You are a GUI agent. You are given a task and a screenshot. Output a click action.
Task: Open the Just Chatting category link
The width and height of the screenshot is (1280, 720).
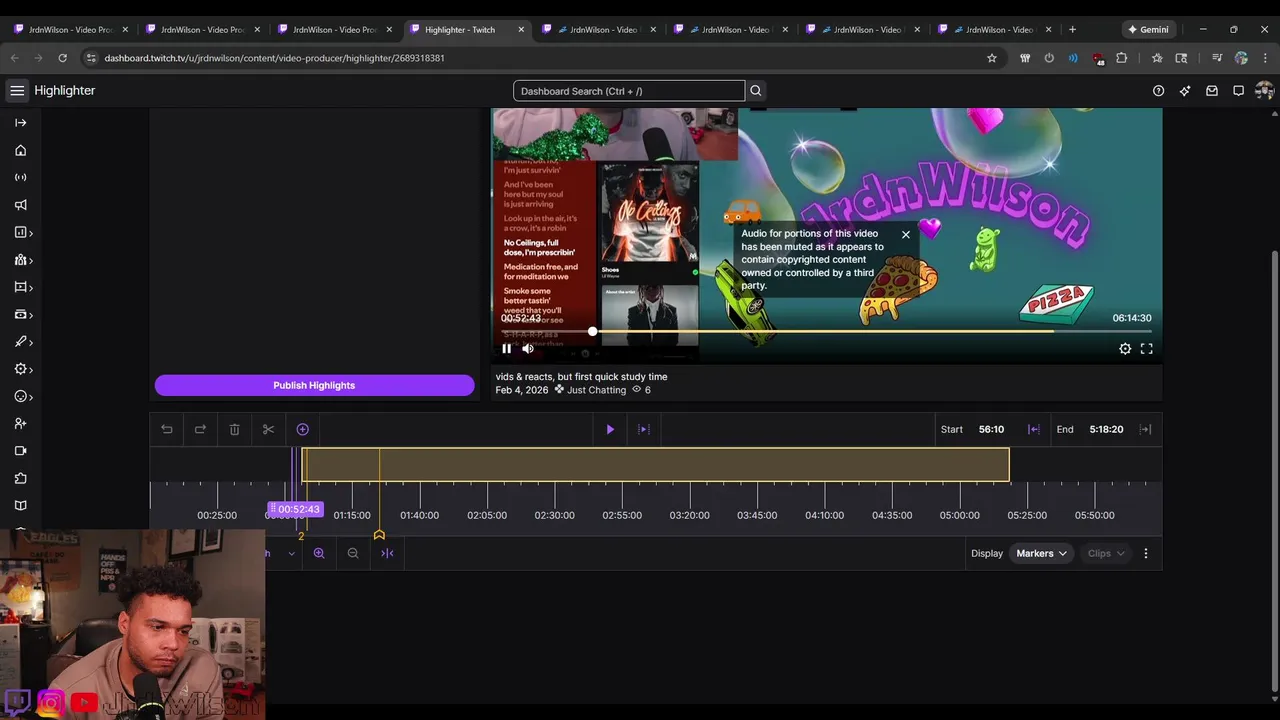tap(596, 390)
